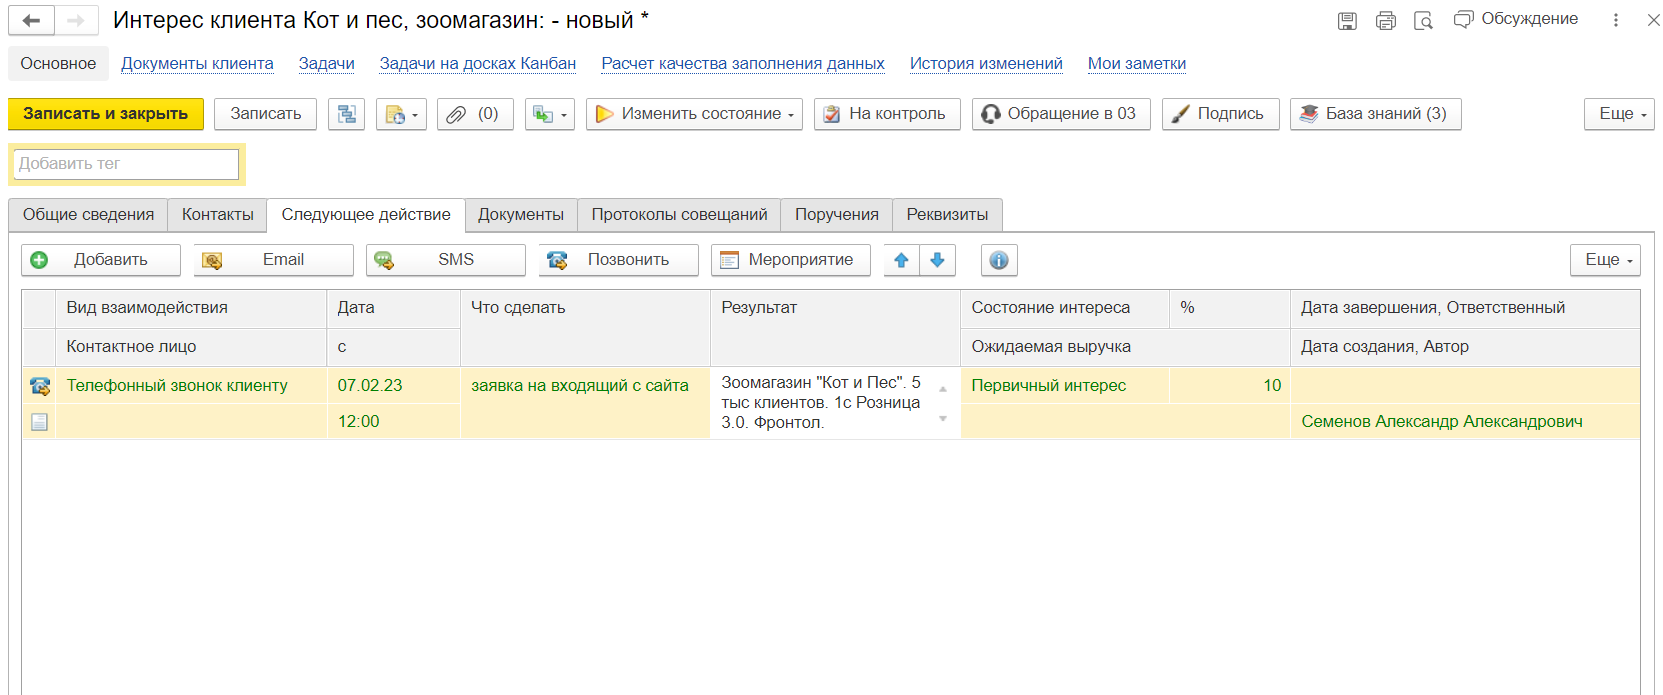This screenshot has width=1663, height=695.
Task: Open the Задачи link
Action: click(x=326, y=63)
